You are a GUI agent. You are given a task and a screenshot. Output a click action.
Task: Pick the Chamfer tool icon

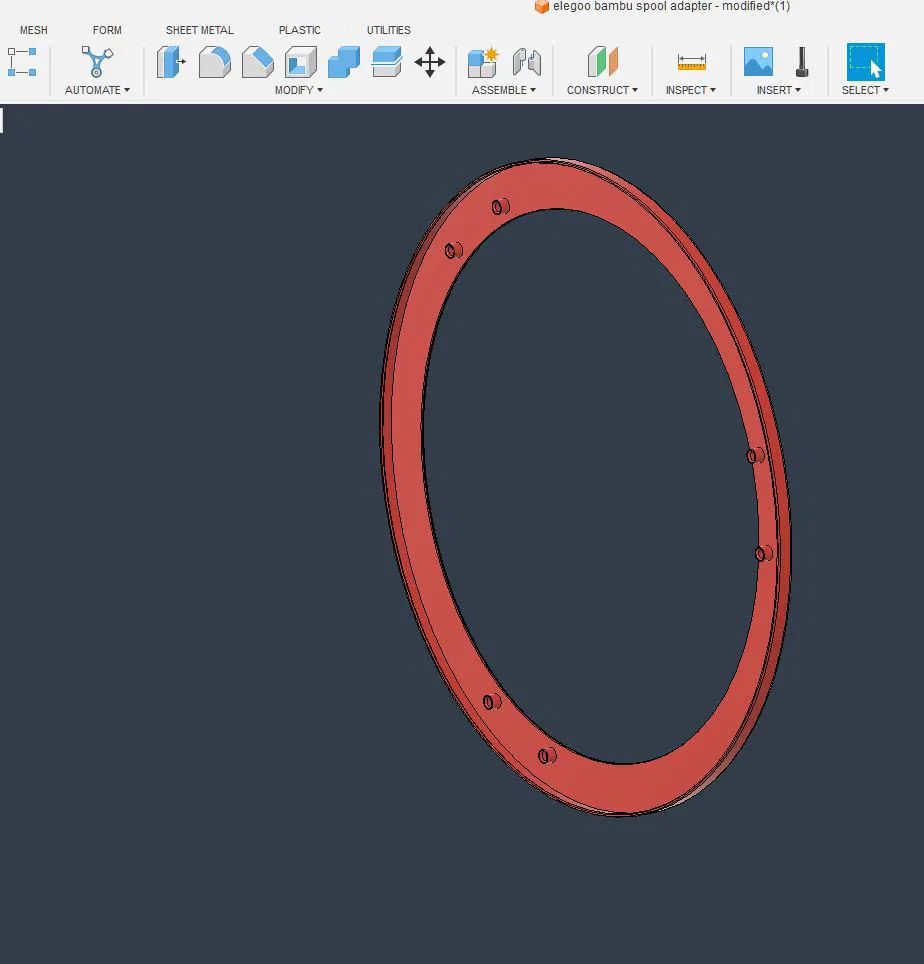tap(258, 62)
